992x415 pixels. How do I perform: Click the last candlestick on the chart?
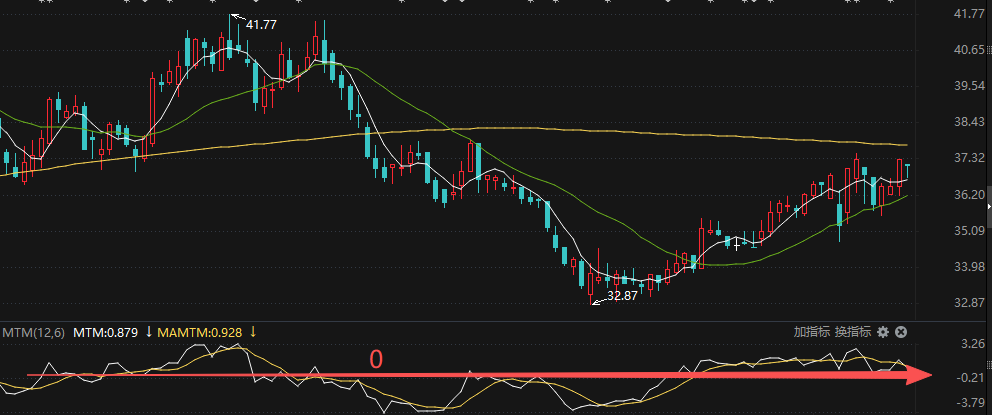point(908,165)
